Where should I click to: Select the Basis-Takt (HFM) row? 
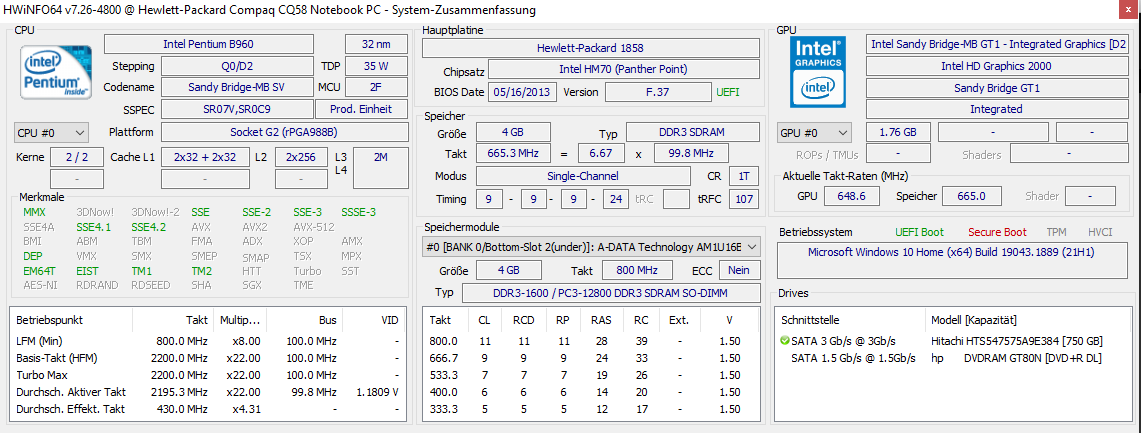[207, 358]
